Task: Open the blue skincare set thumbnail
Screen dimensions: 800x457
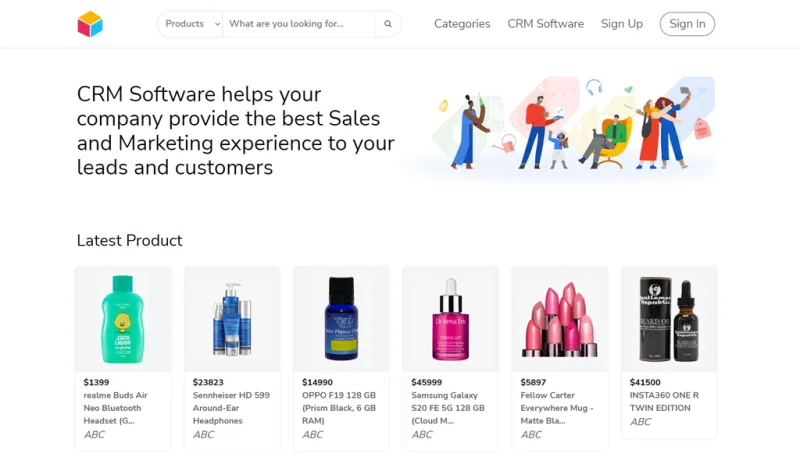Action: point(232,319)
